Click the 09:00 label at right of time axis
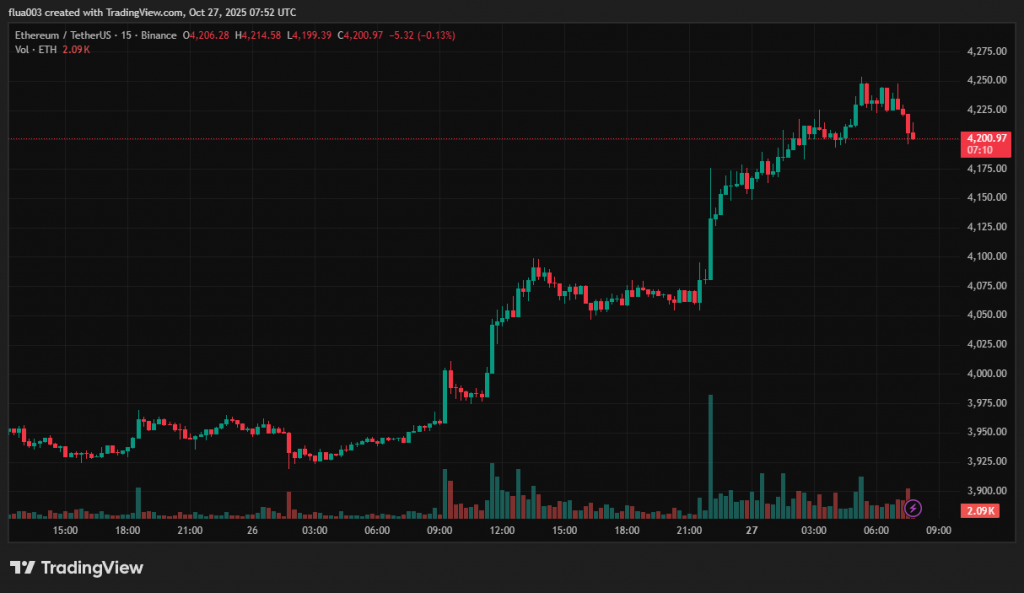 click(939, 531)
